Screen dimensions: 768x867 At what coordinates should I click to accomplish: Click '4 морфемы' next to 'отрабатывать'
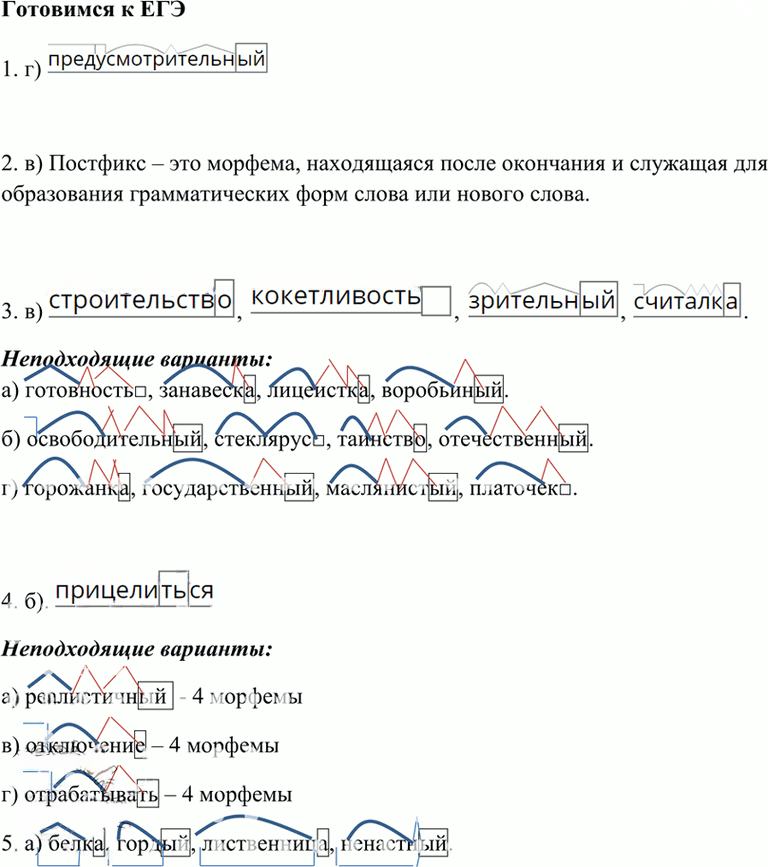click(x=237, y=795)
